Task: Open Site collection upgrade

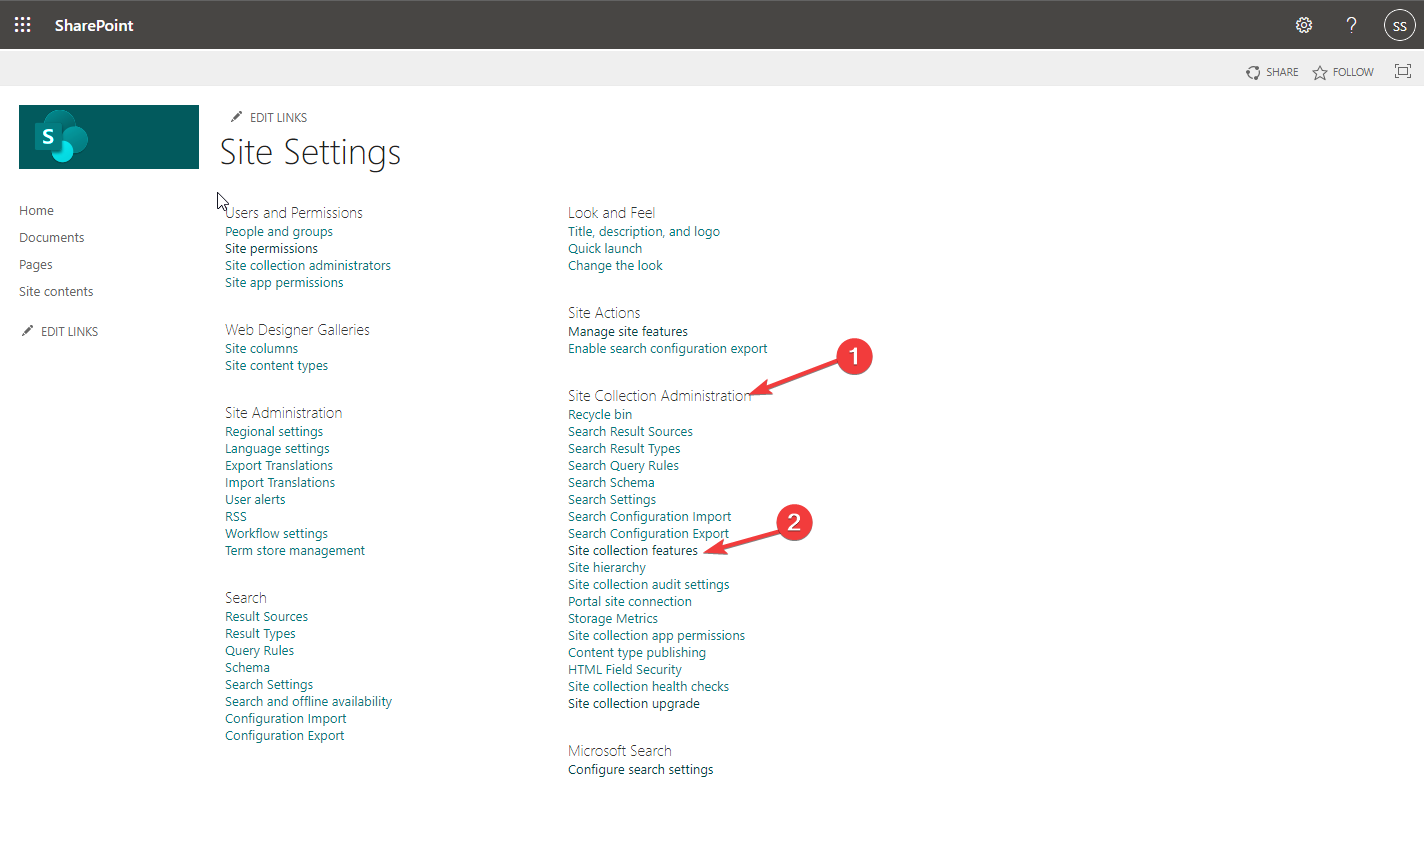Action: coord(634,703)
